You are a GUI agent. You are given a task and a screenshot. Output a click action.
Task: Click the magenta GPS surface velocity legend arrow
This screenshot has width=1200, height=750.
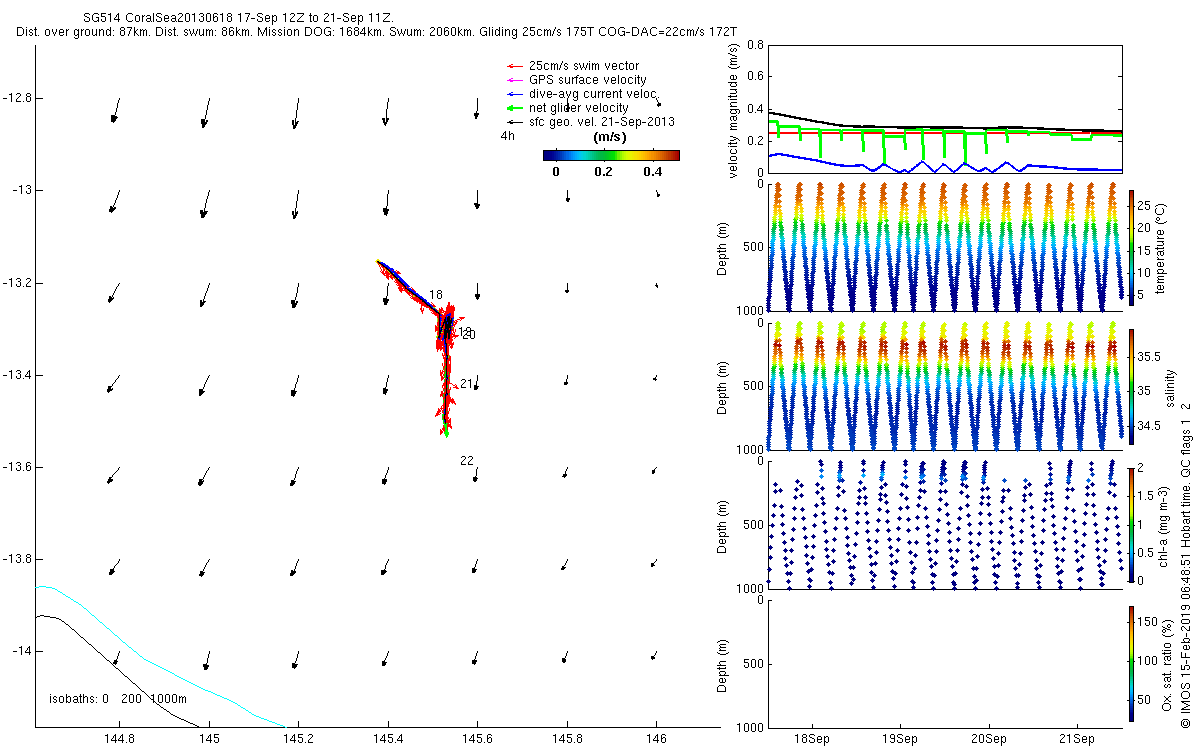click(x=513, y=80)
